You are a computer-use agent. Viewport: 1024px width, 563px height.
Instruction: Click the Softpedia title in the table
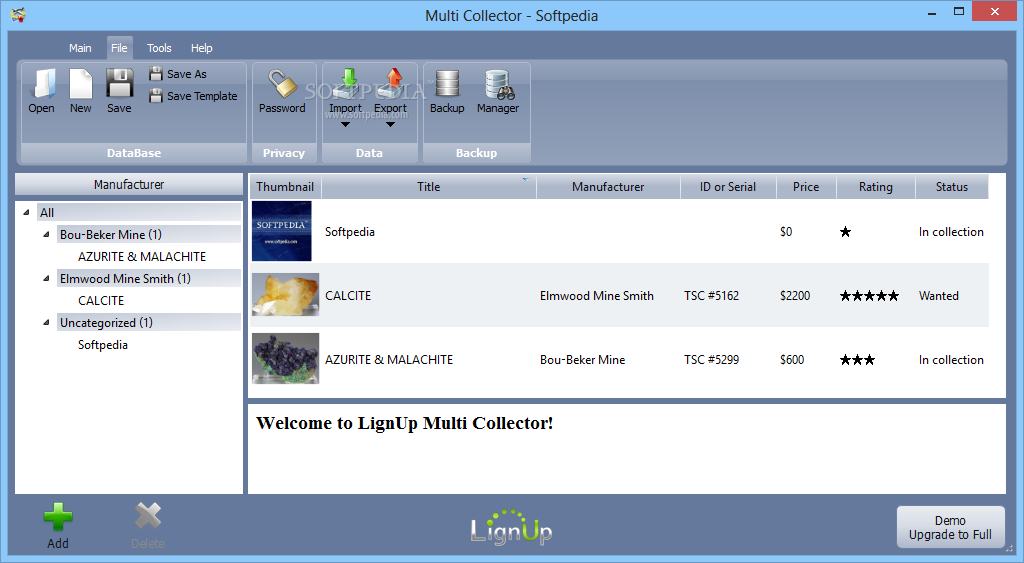click(350, 232)
